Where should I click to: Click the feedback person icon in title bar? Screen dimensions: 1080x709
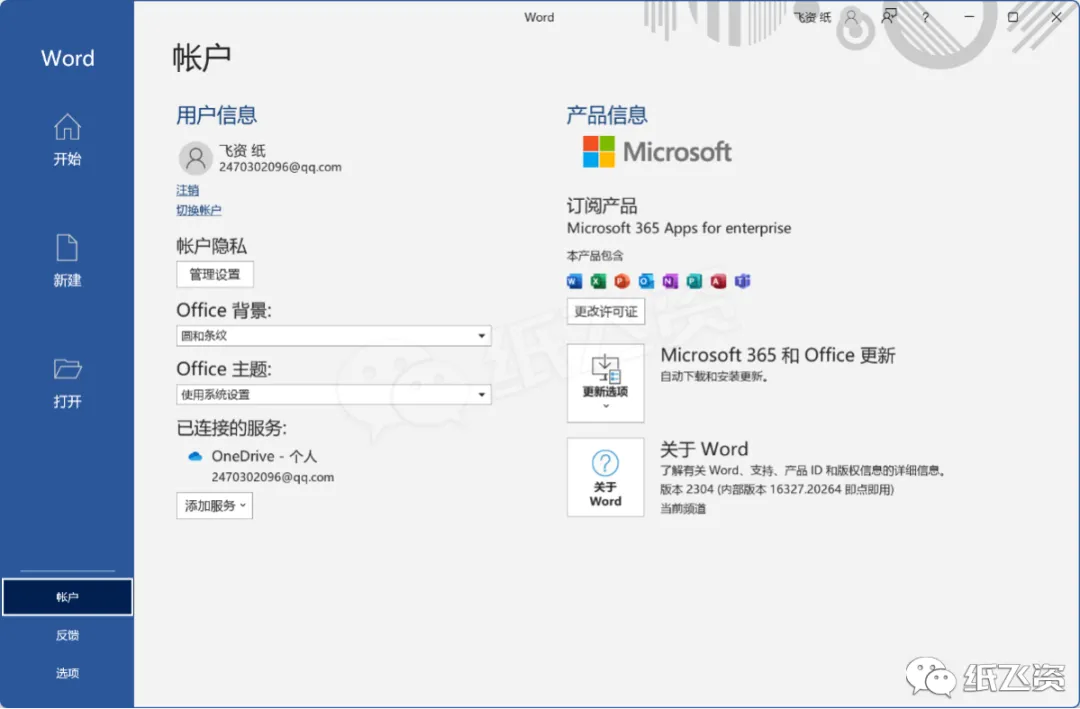click(x=889, y=17)
